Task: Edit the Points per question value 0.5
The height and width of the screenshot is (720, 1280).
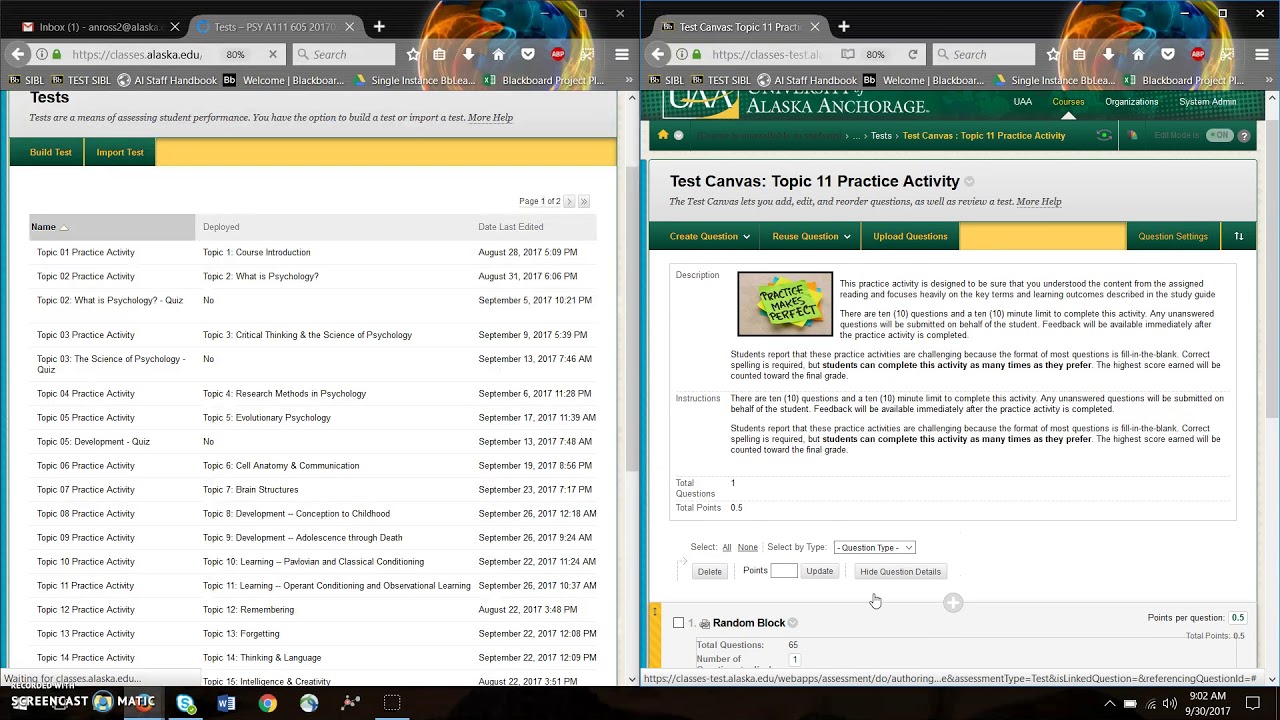Action: [x=1238, y=618]
